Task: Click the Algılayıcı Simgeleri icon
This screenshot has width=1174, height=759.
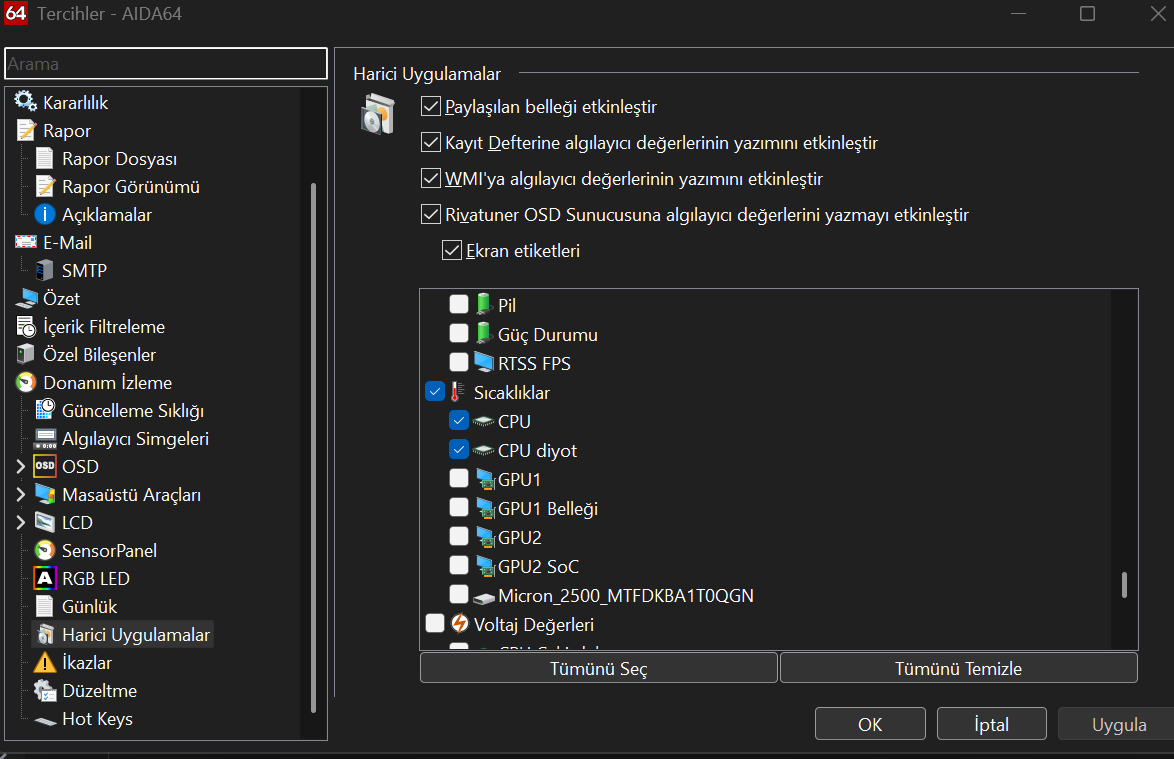Action: click(x=45, y=439)
